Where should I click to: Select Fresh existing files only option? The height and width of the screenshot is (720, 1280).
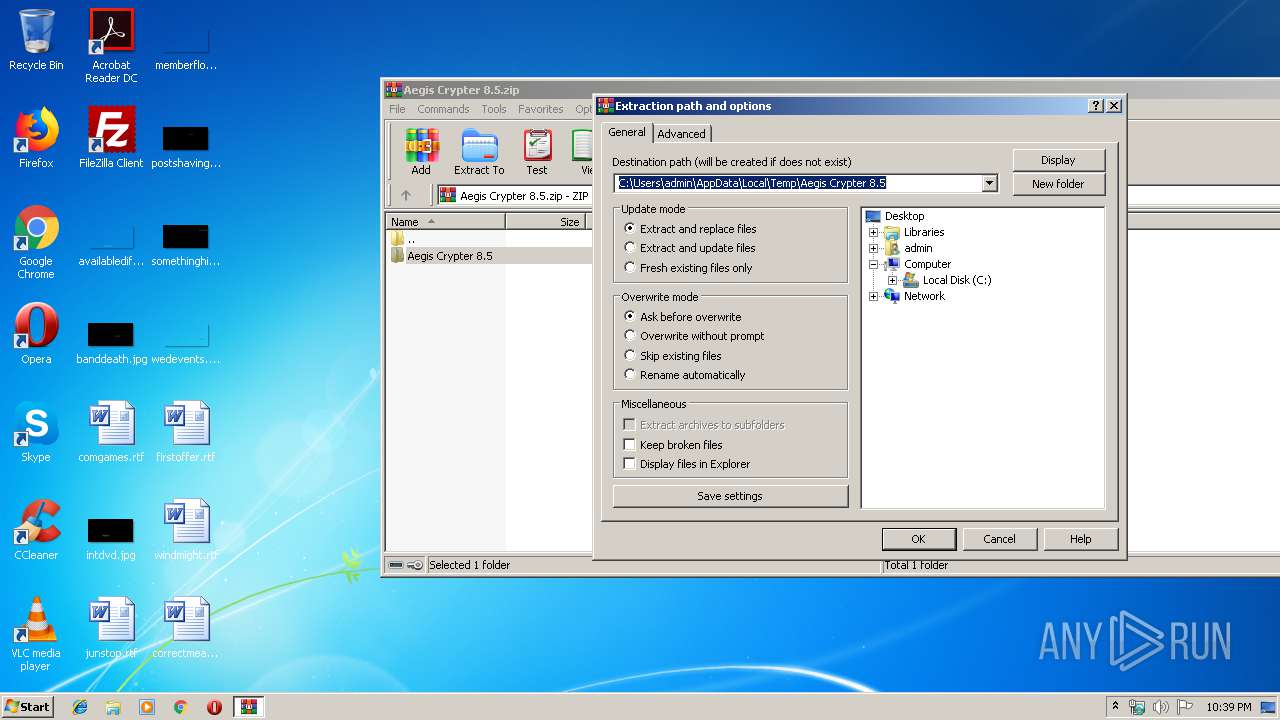pyautogui.click(x=688, y=268)
